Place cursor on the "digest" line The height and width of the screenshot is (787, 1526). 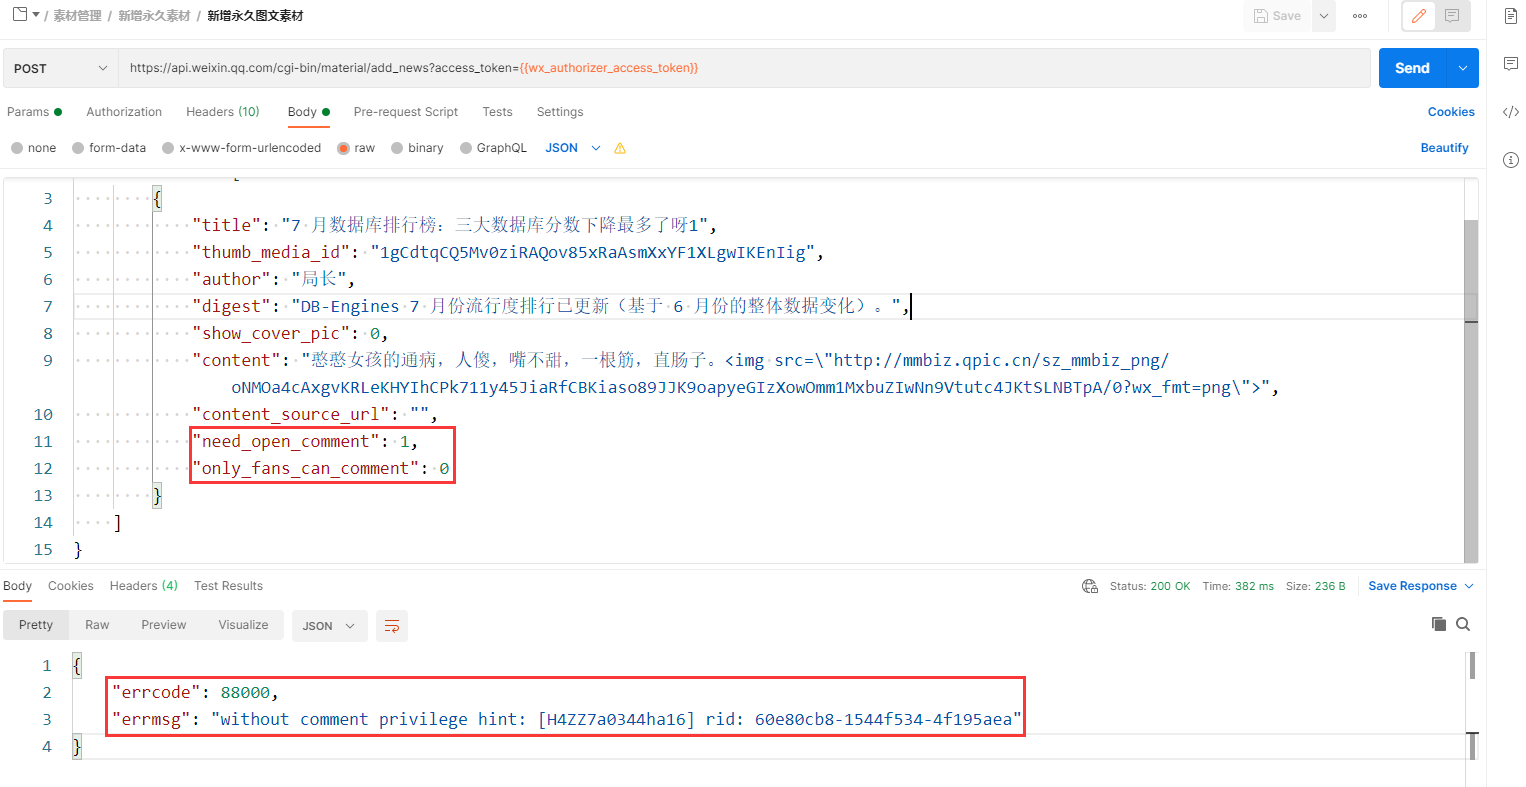click(x=551, y=306)
